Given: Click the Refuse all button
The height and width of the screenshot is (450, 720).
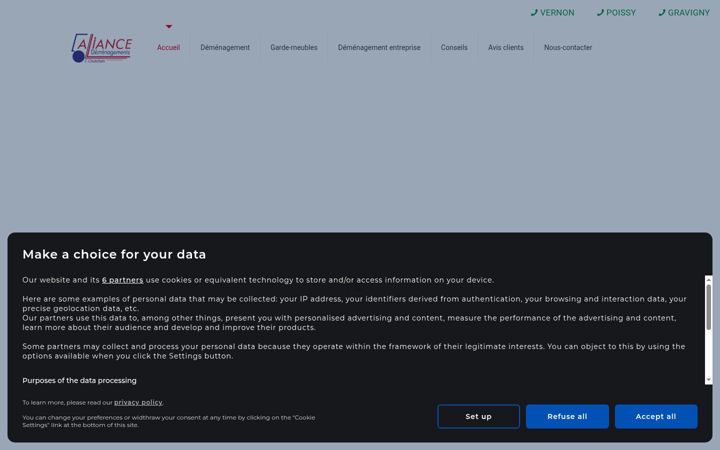Looking at the screenshot, I should pos(567,416).
